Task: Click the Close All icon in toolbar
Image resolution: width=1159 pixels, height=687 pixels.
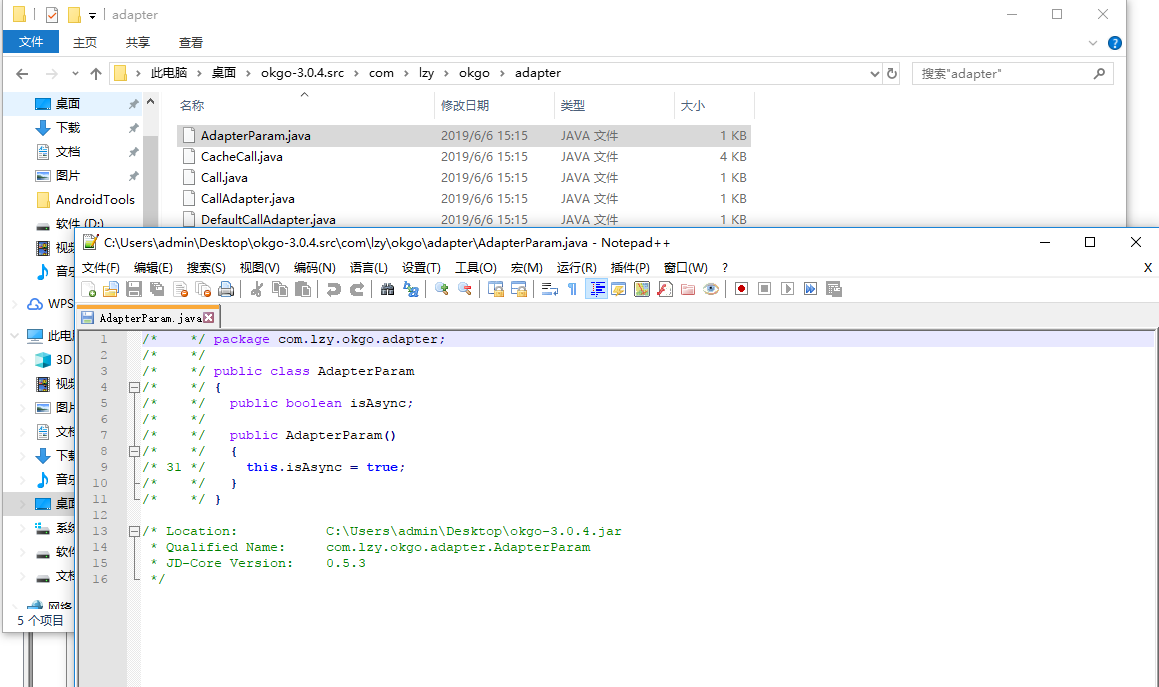Action: (203, 289)
